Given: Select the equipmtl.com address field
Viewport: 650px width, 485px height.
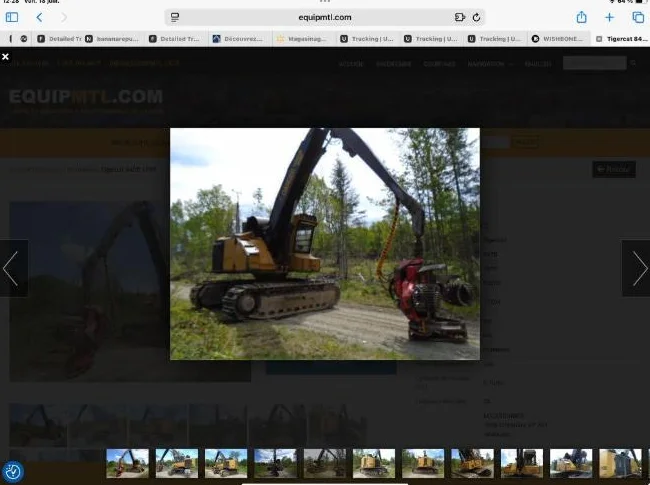Looking at the screenshot, I should pyautogui.click(x=325, y=17).
